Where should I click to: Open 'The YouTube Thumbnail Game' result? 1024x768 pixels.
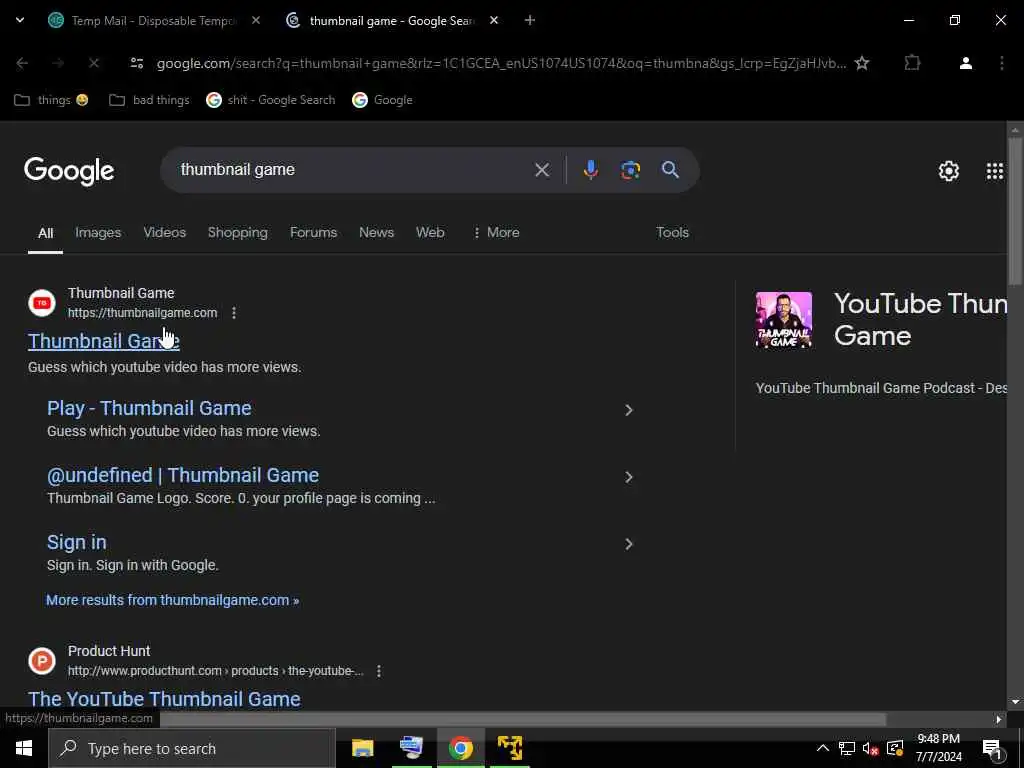164,699
